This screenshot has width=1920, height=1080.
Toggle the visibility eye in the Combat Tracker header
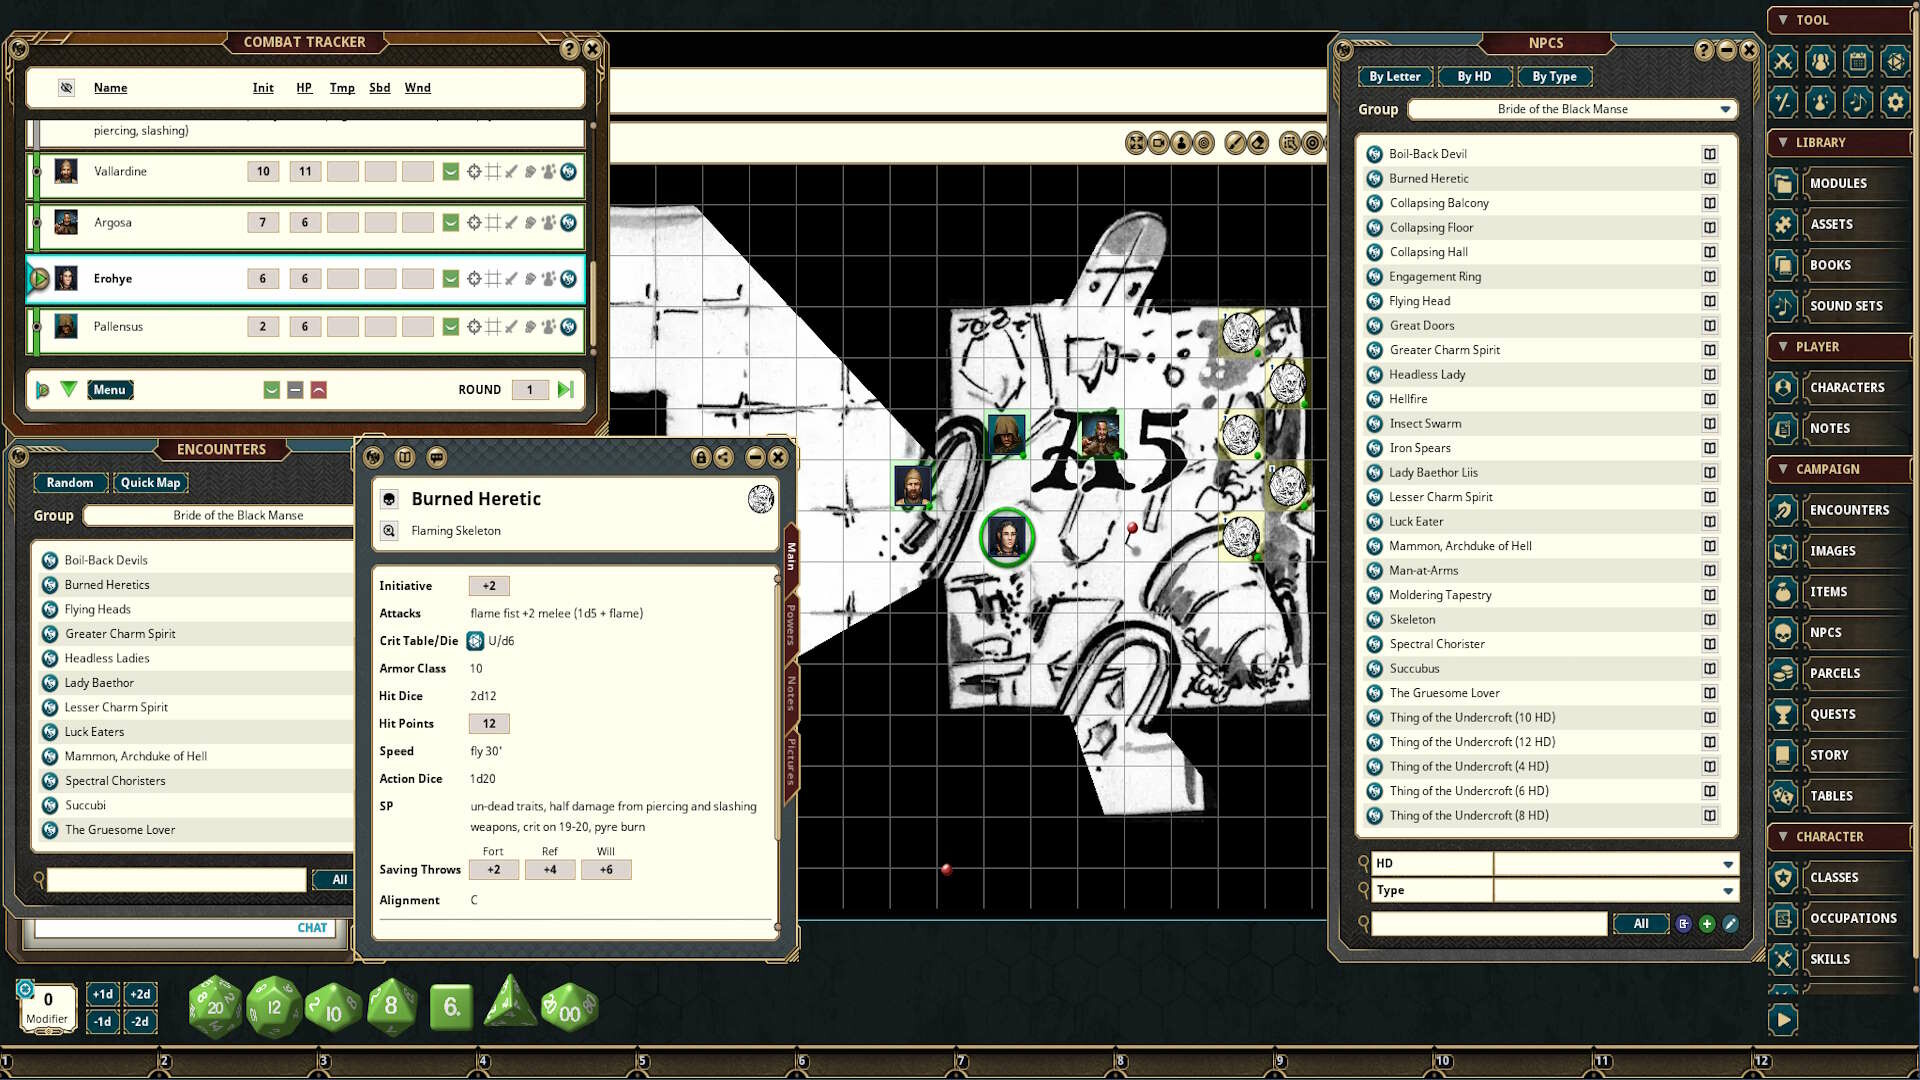tap(66, 88)
